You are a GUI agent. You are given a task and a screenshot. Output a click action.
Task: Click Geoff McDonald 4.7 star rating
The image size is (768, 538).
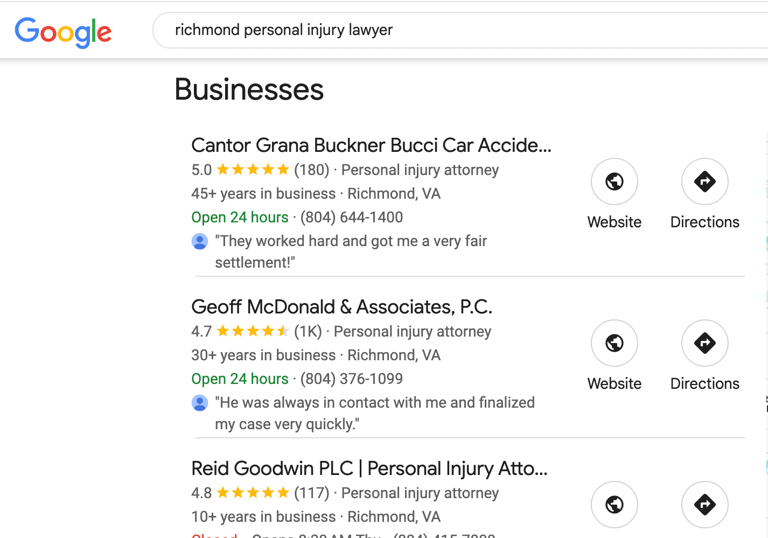point(253,332)
